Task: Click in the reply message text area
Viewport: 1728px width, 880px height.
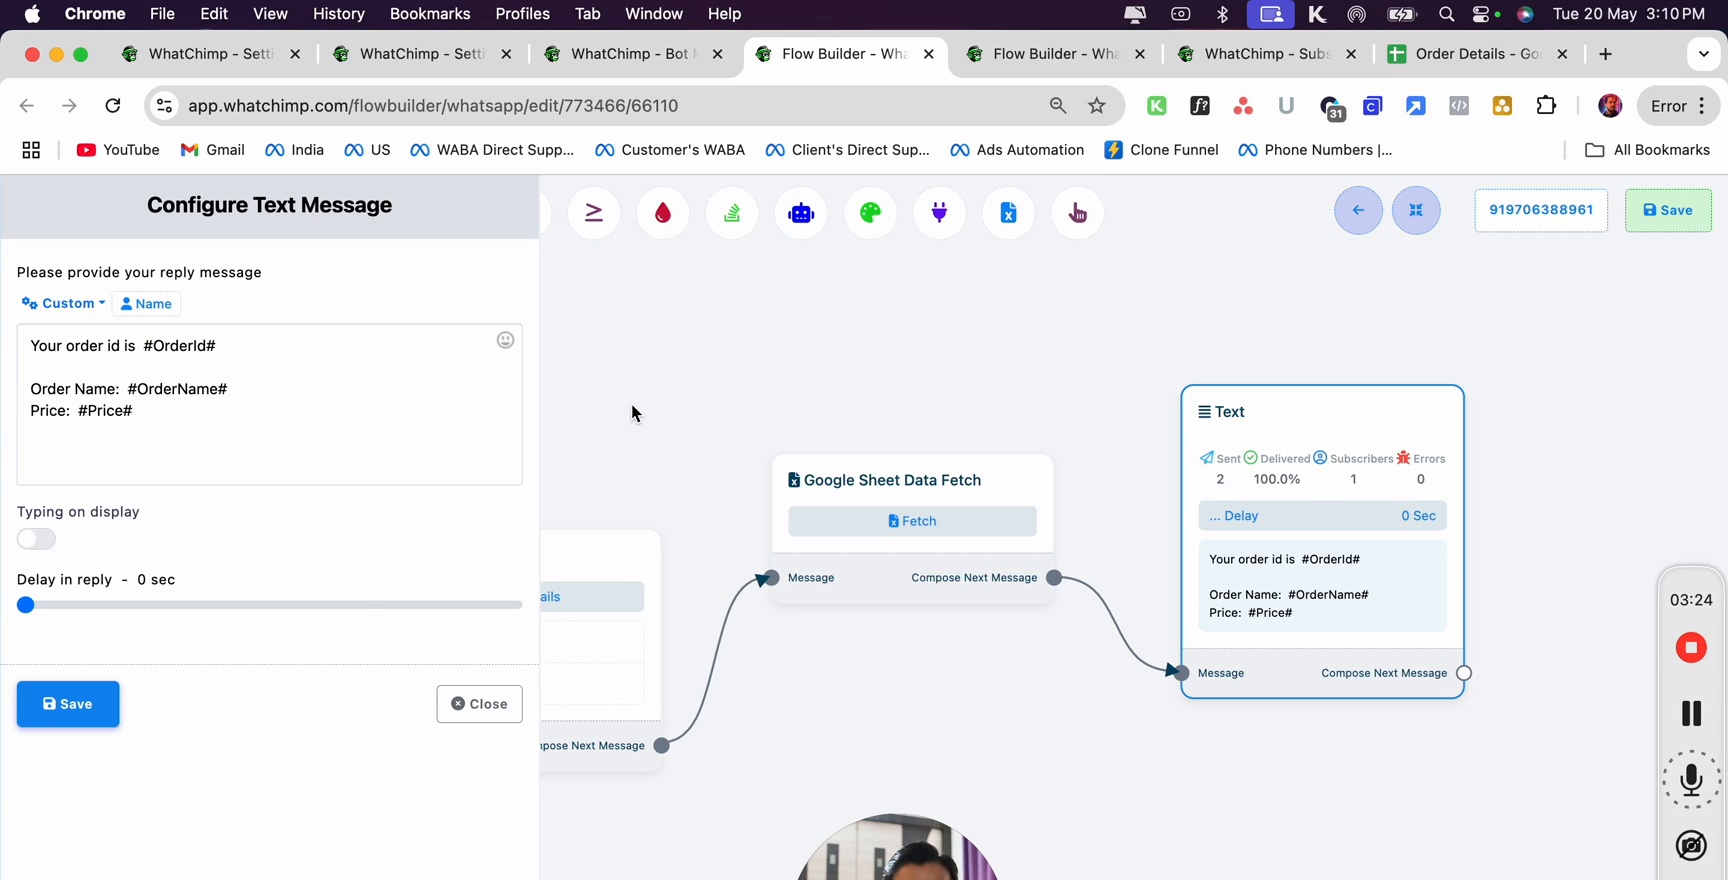Action: [269, 405]
